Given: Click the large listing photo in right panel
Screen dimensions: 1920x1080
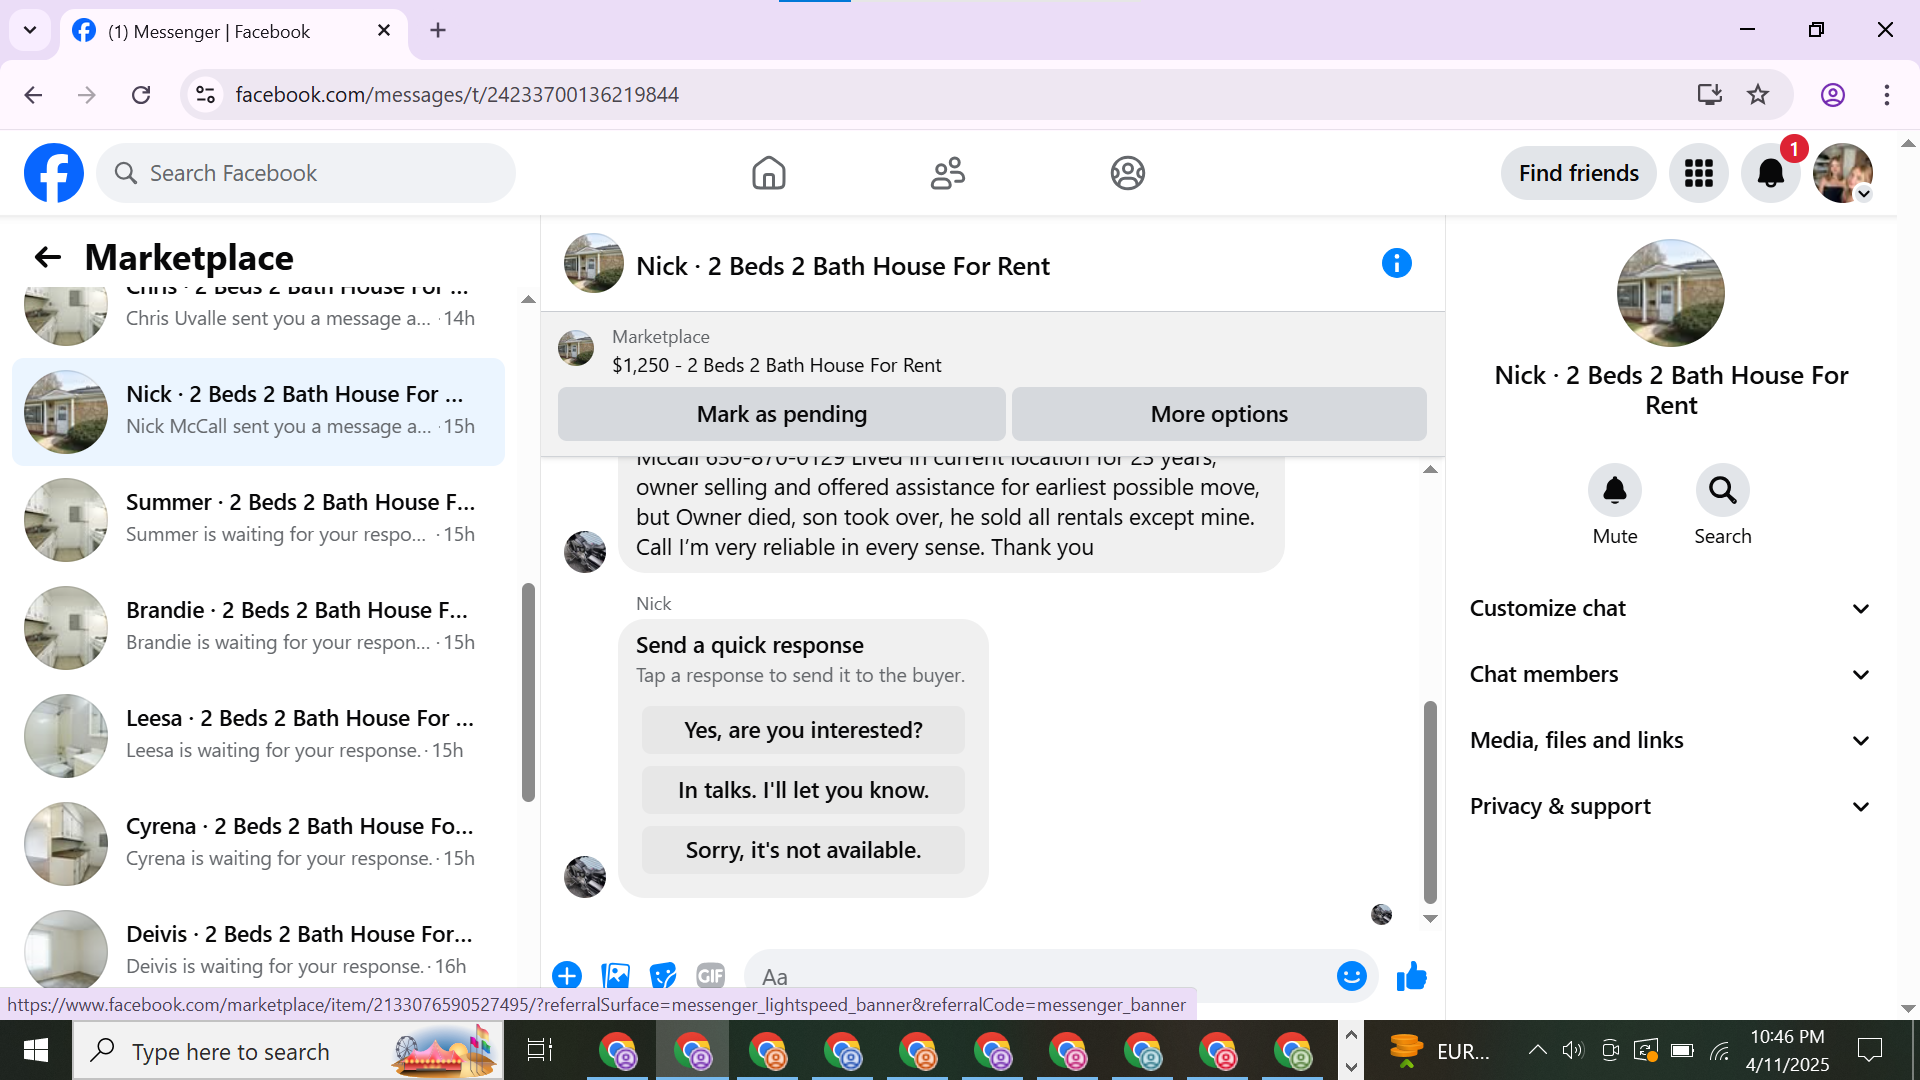Looking at the screenshot, I should (x=1670, y=292).
